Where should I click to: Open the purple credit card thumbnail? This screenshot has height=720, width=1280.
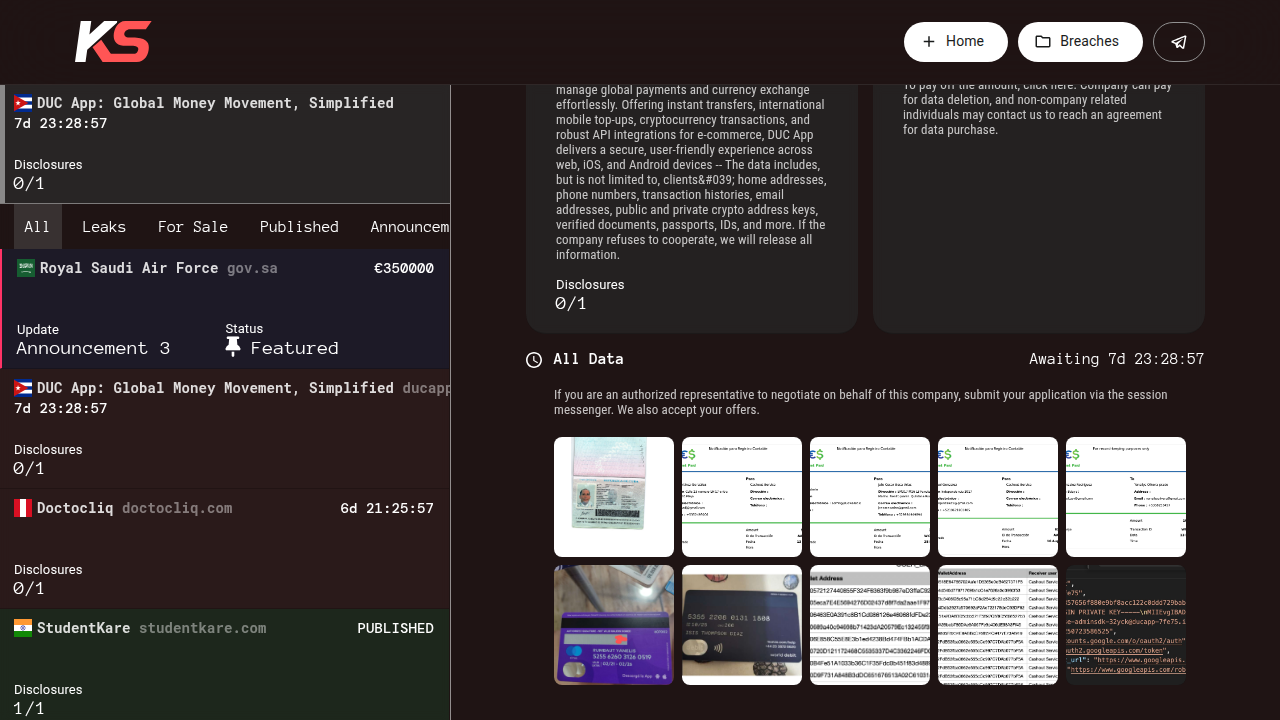614,625
